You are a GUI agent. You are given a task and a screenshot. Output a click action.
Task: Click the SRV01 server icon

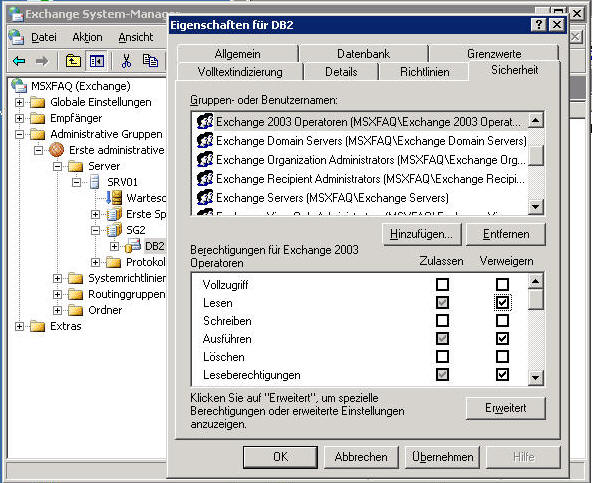[95, 182]
